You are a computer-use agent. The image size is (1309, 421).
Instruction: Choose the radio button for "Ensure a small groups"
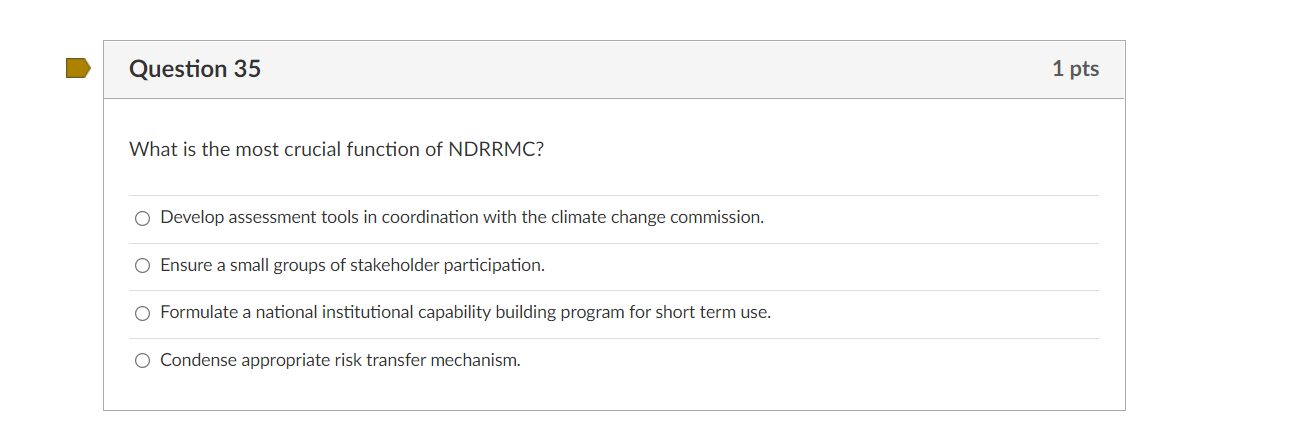point(143,266)
